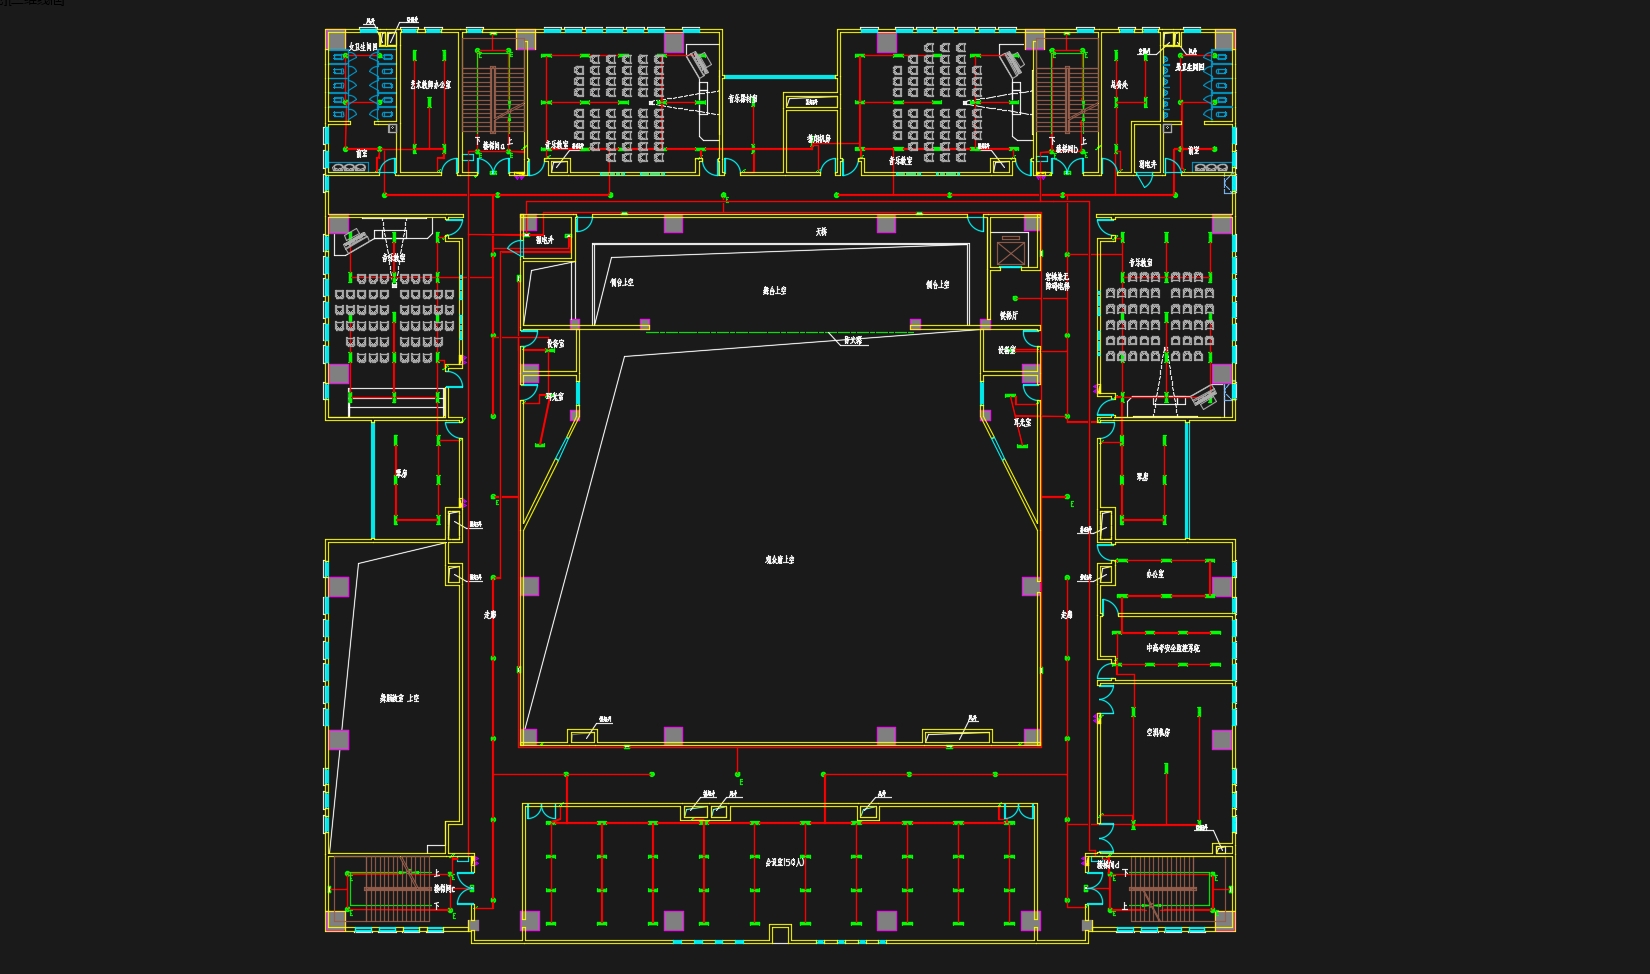Select the 办公室 room label

click(1155, 575)
